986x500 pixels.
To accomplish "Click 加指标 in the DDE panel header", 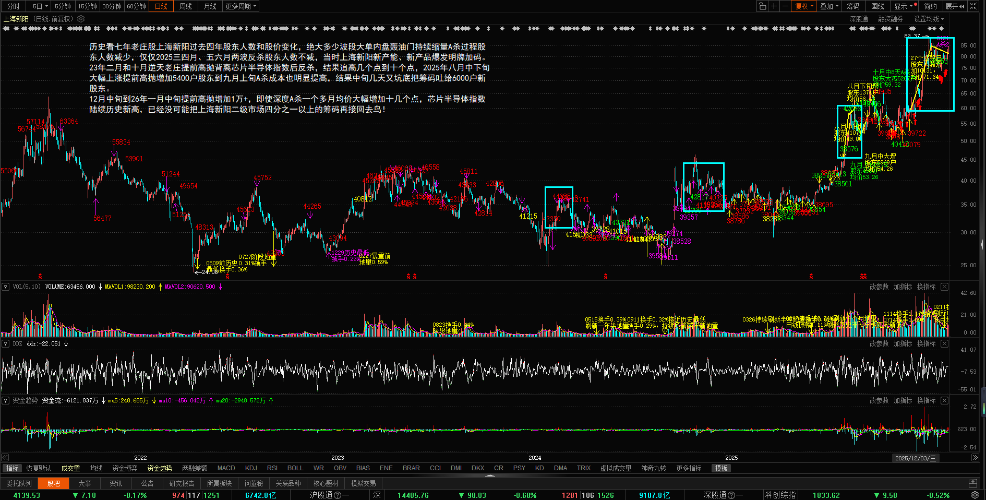I will pos(903,344).
